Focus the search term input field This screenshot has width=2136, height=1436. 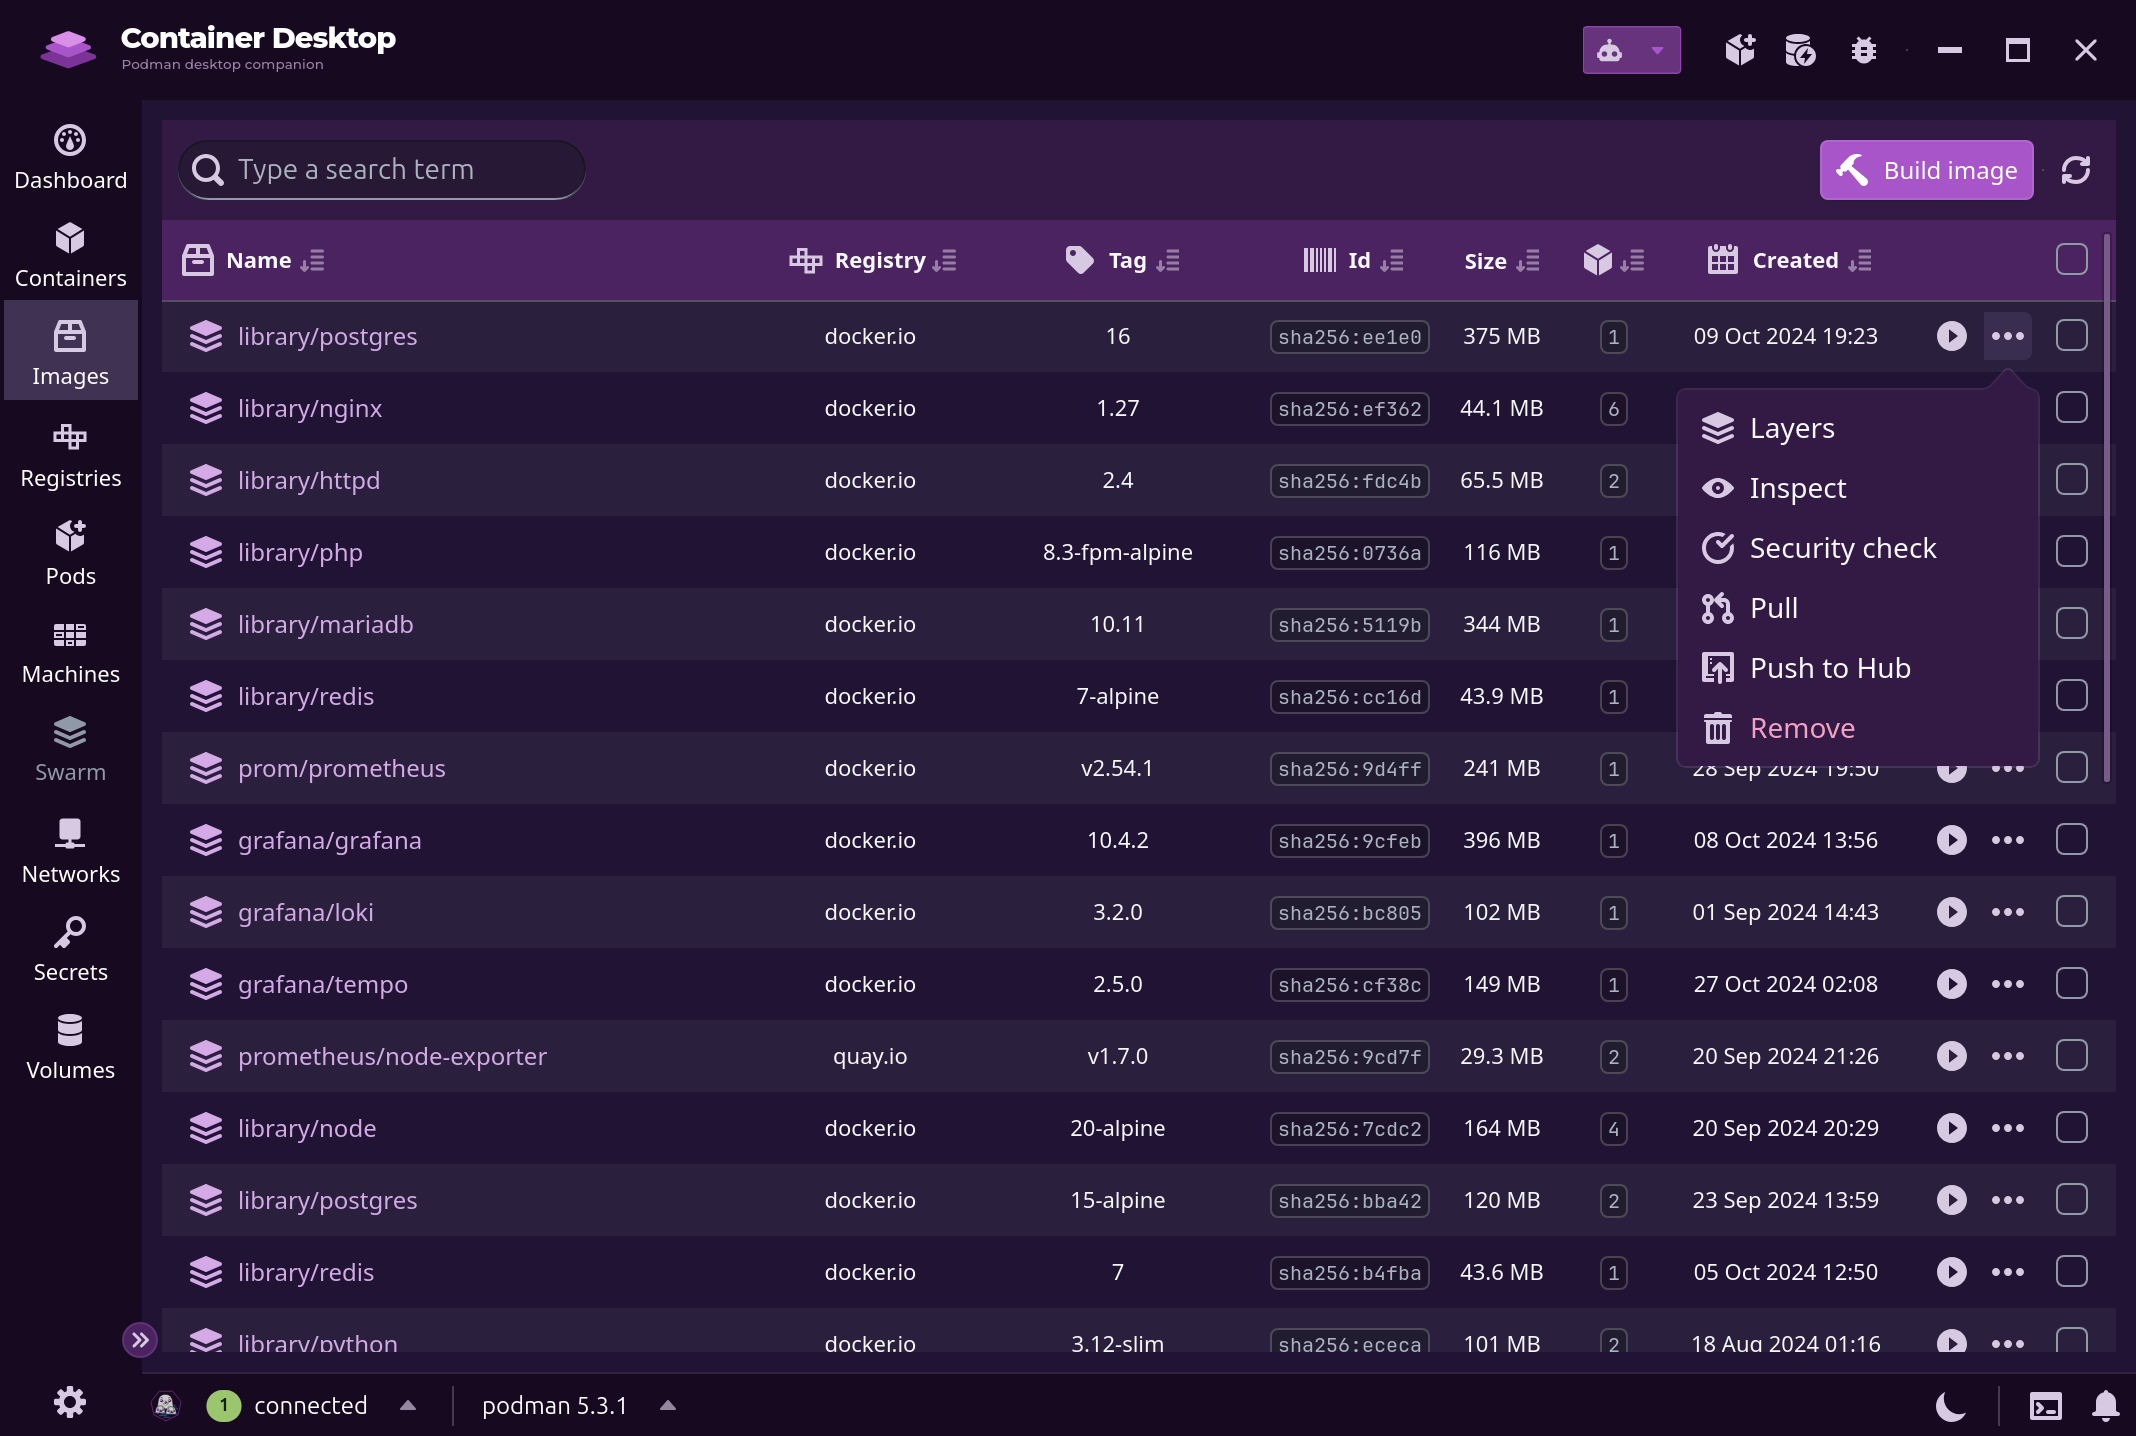pyautogui.click(x=382, y=170)
